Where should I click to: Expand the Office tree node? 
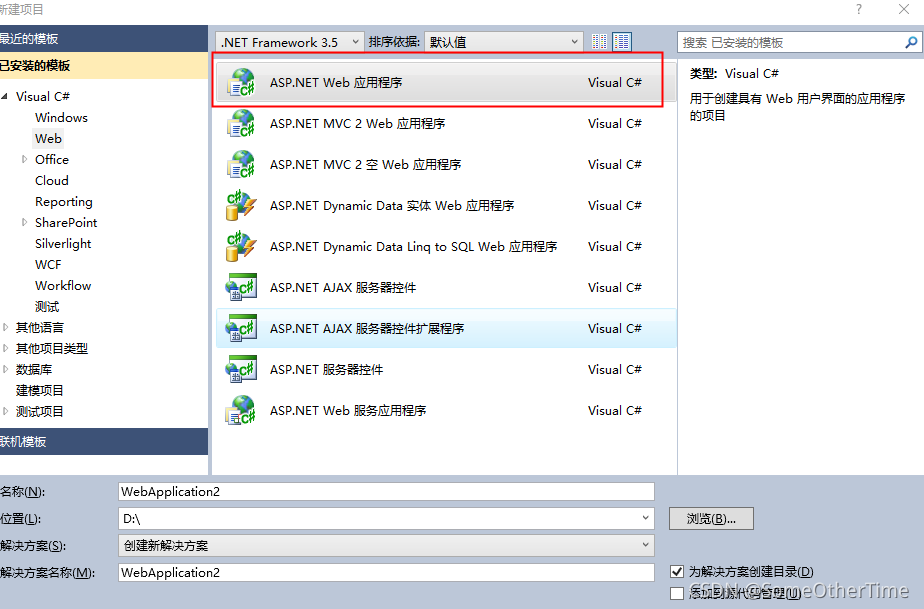click(x=24, y=159)
